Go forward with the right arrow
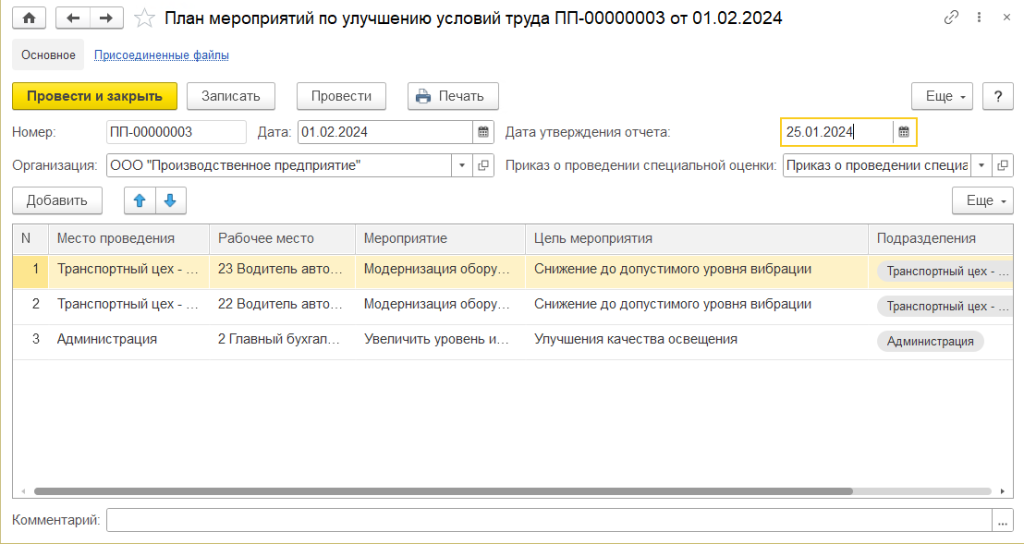Screen dimensions: 1024x544 [x=106, y=18]
